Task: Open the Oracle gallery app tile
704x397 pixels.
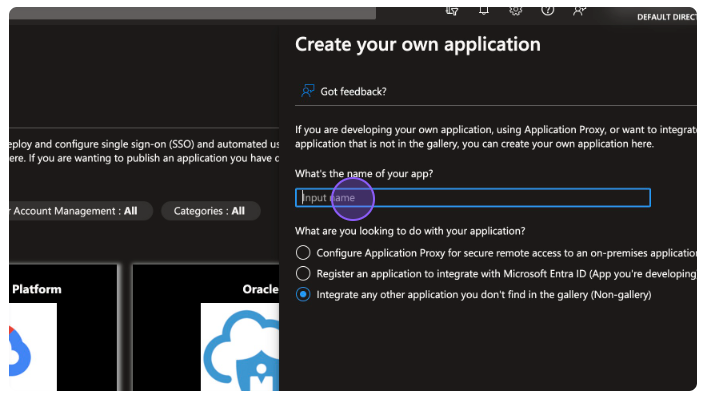Action: click(206, 328)
